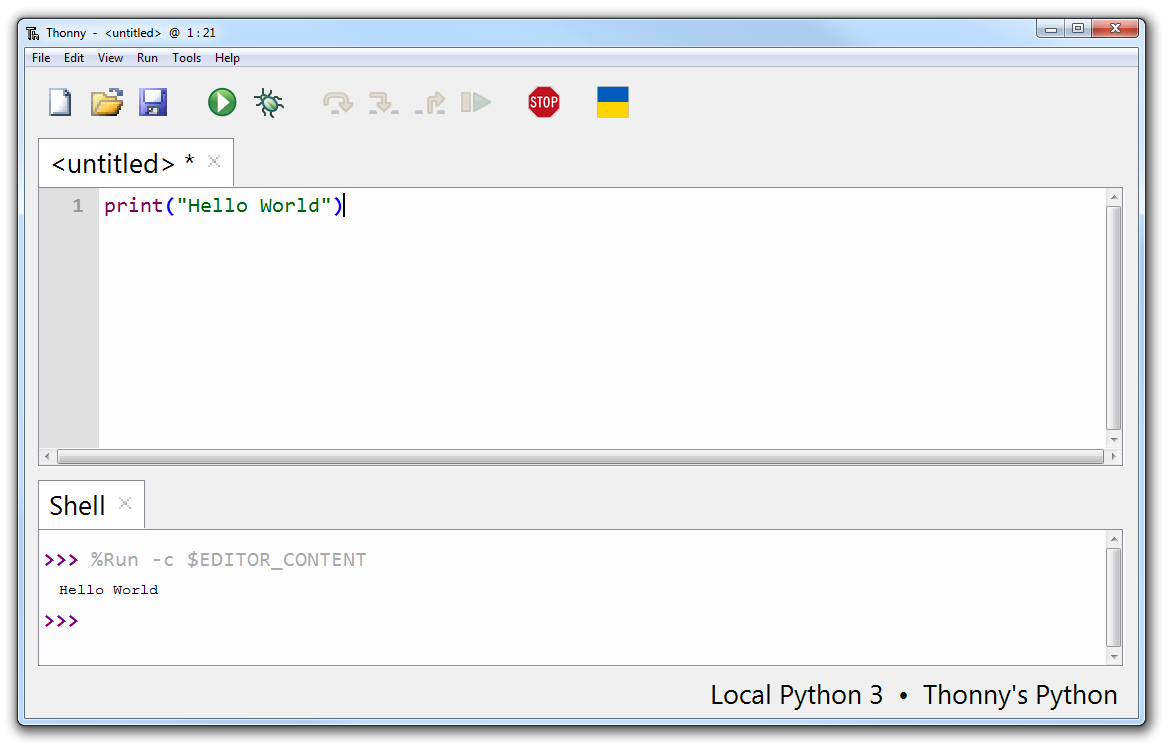The height and width of the screenshot is (746, 1169).
Task: Open a file using the folder icon
Action: click(107, 102)
